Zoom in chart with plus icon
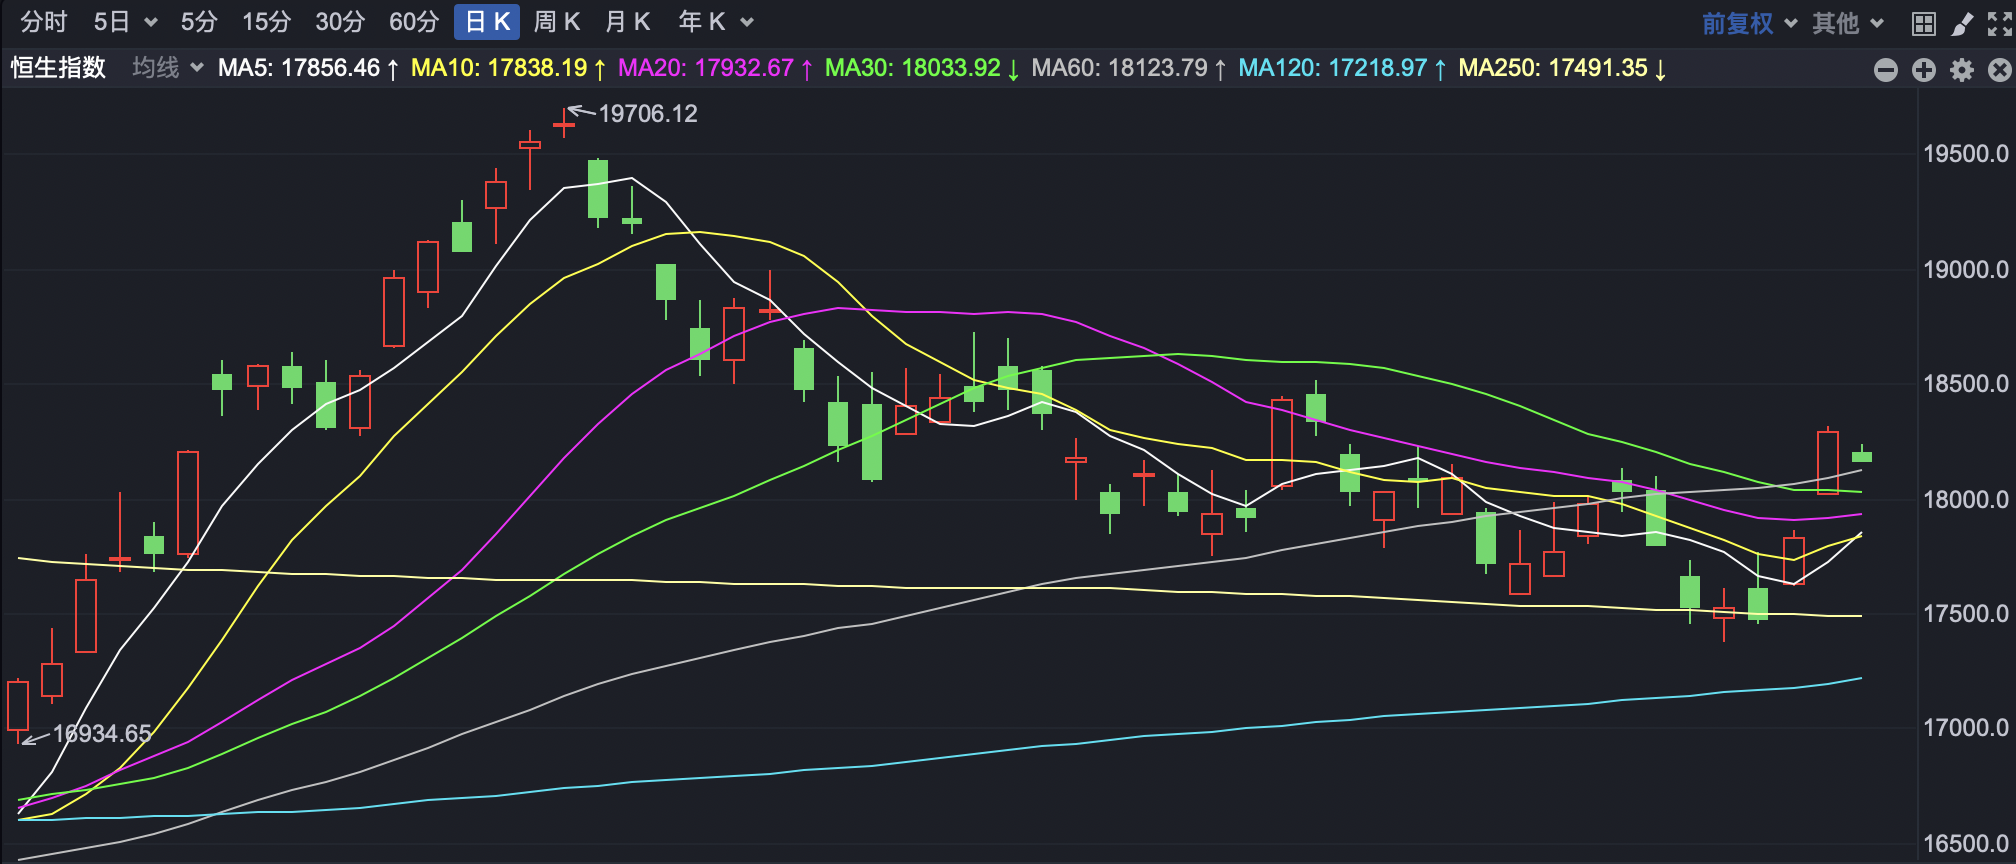Screen dimensions: 2016x864 [1924, 70]
